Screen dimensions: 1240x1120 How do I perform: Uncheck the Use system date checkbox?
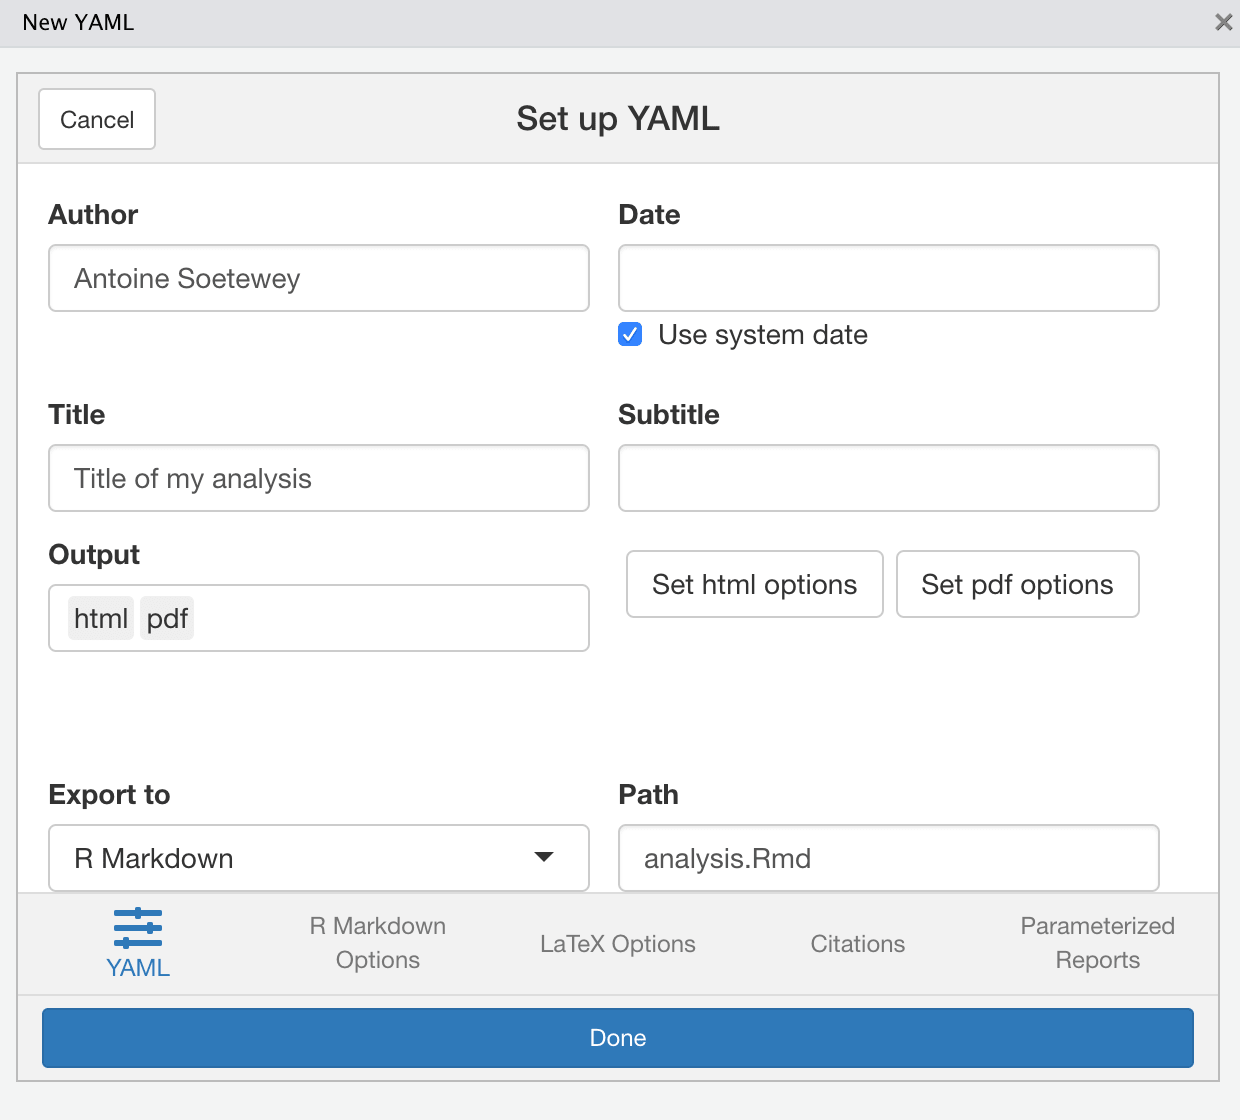630,334
